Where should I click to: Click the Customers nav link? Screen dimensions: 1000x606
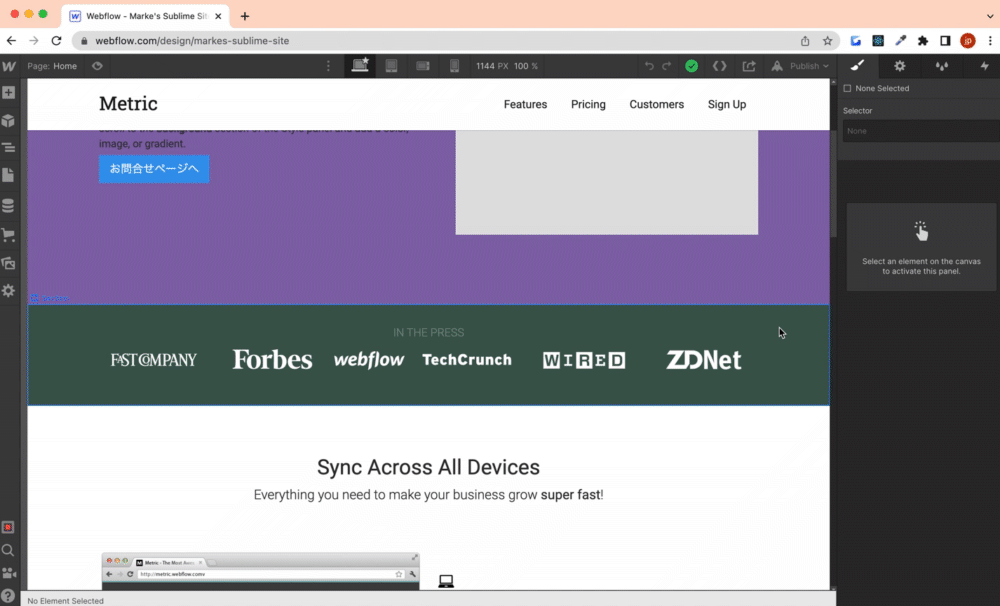pos(656,105)
